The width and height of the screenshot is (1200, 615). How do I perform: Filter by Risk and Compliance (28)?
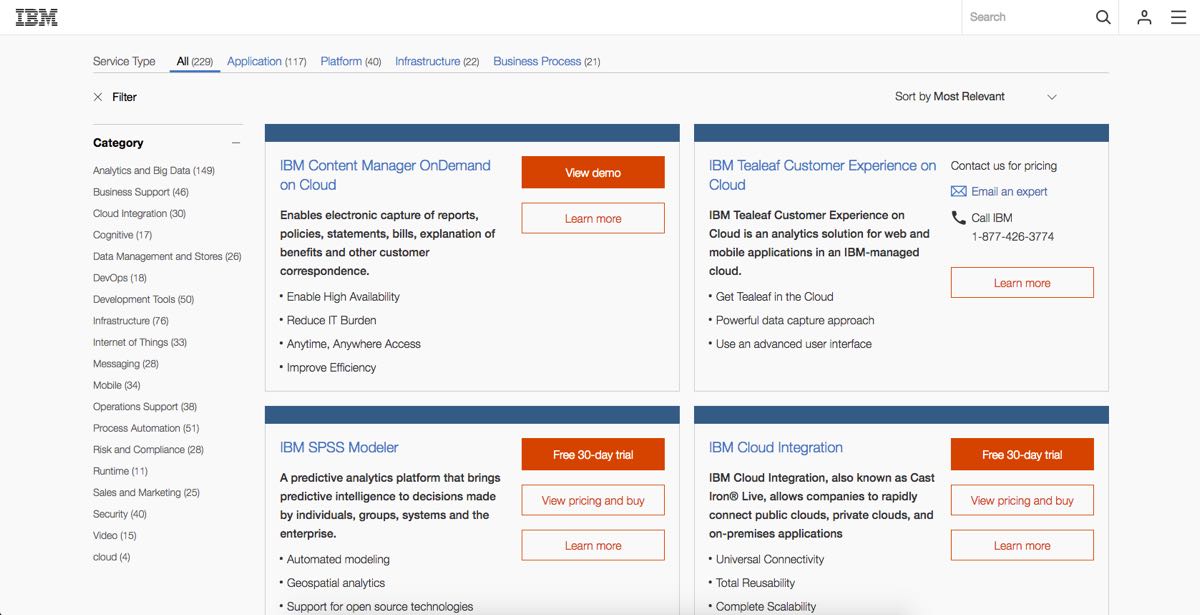(148, 450)
